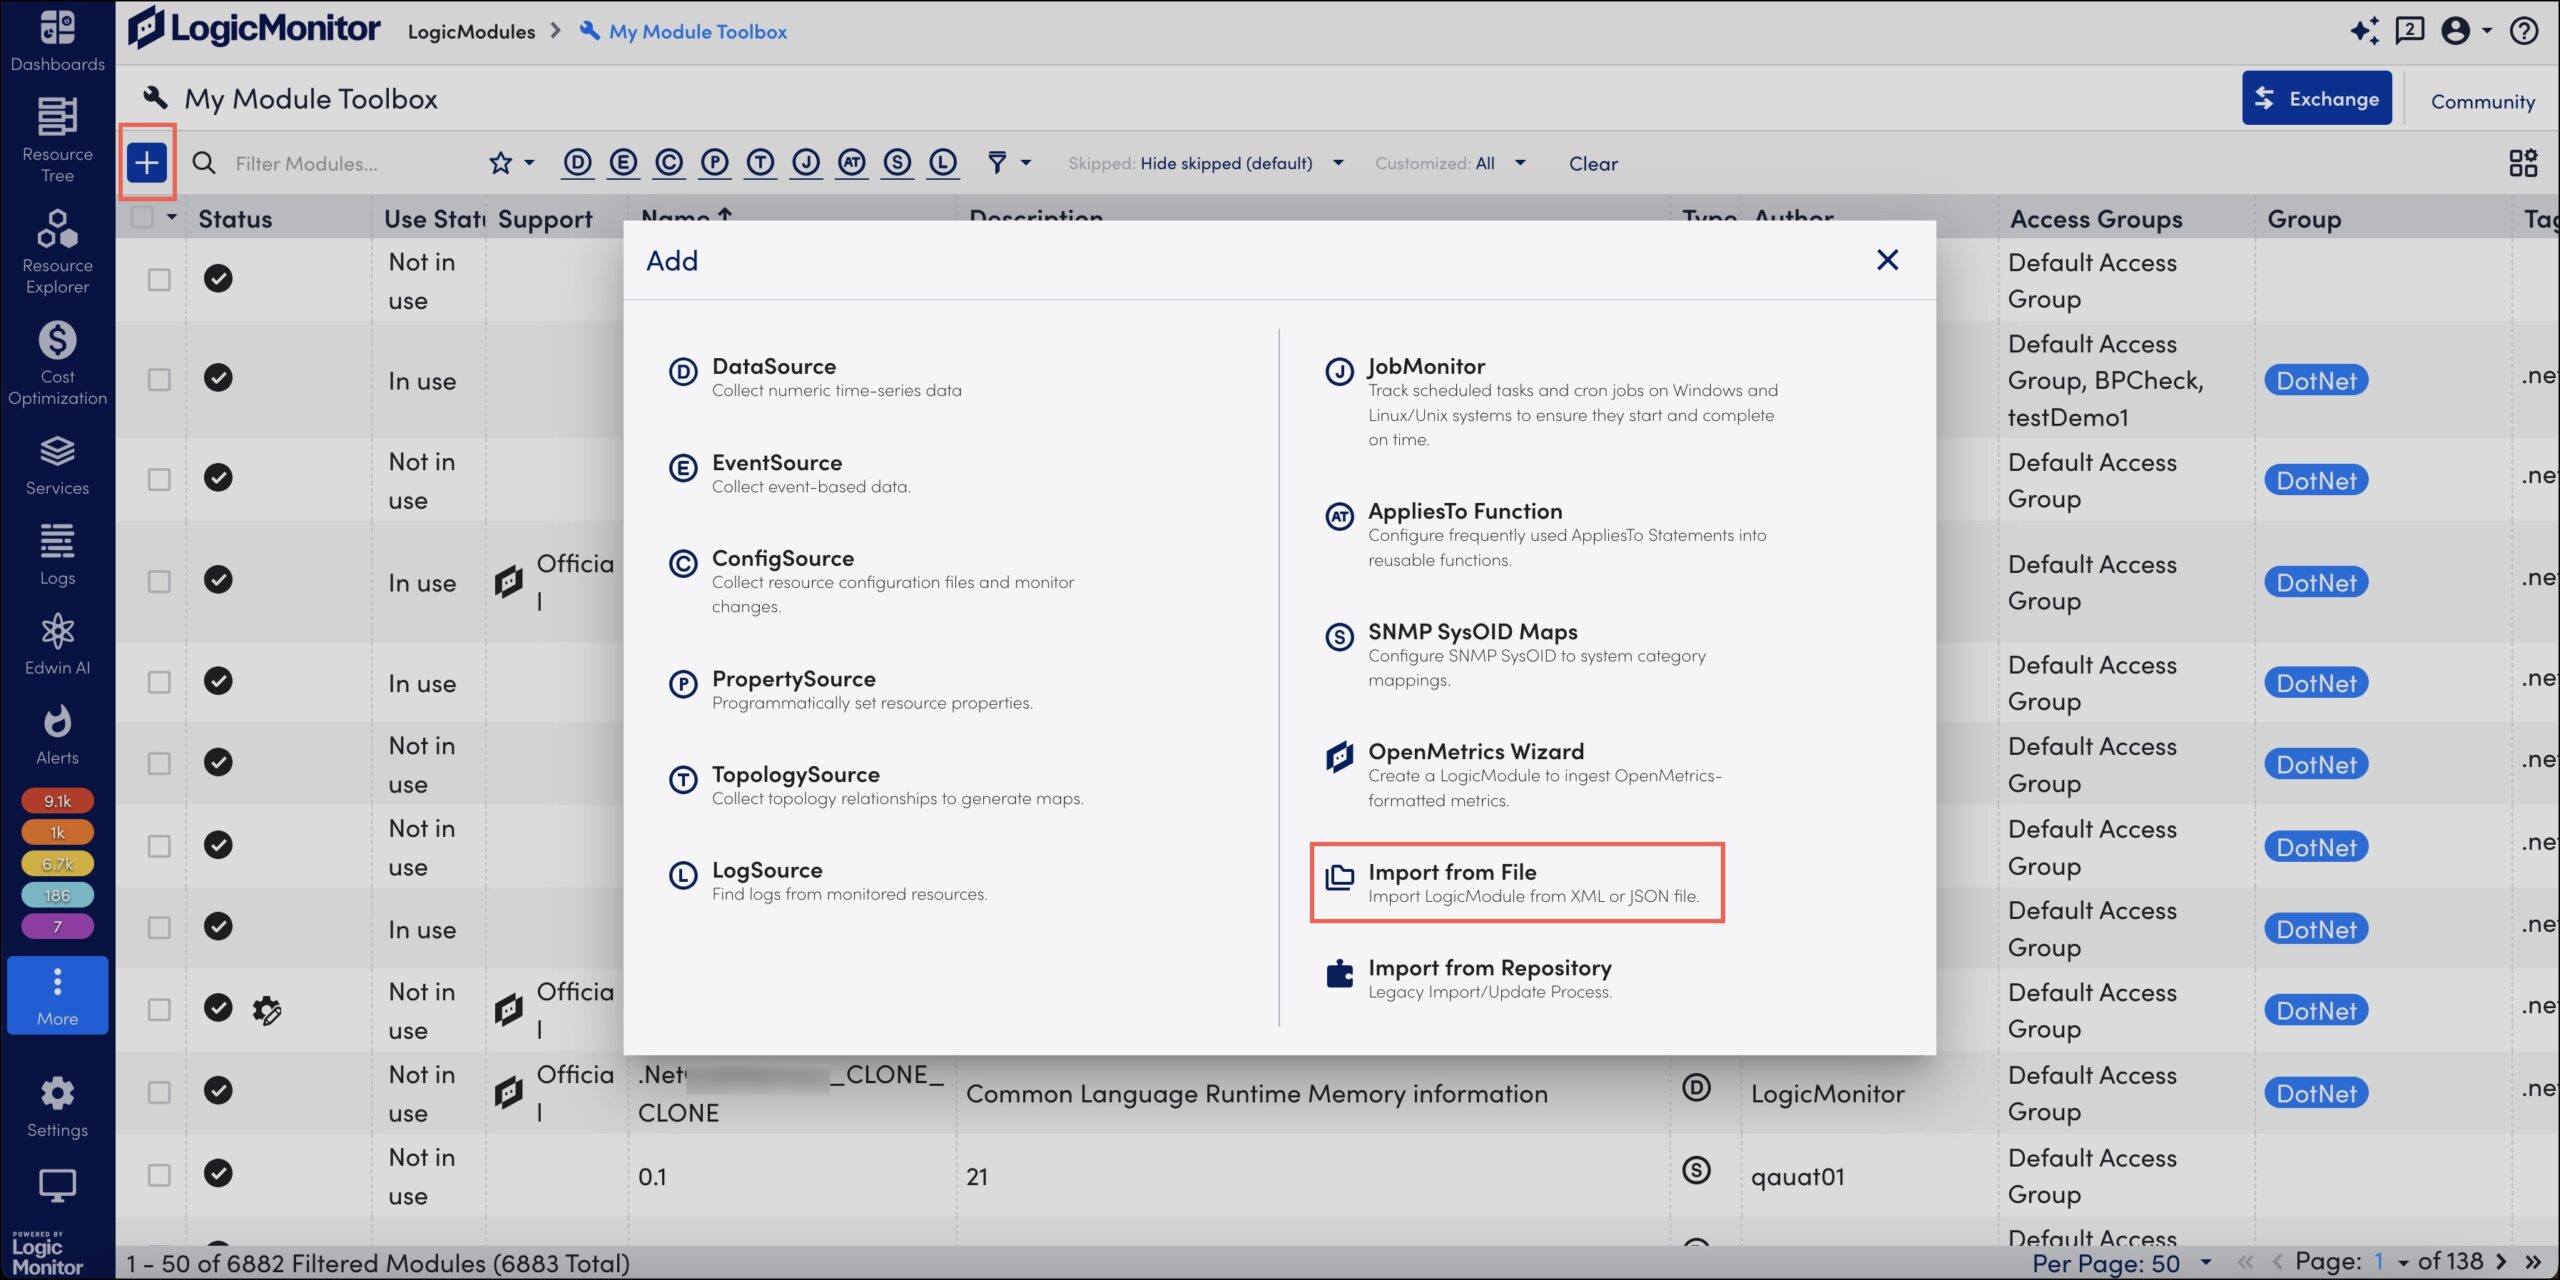Click the red 9.1k alert badge
The height and width of the screenshot is (1280, 2560).
coord(57,800)
